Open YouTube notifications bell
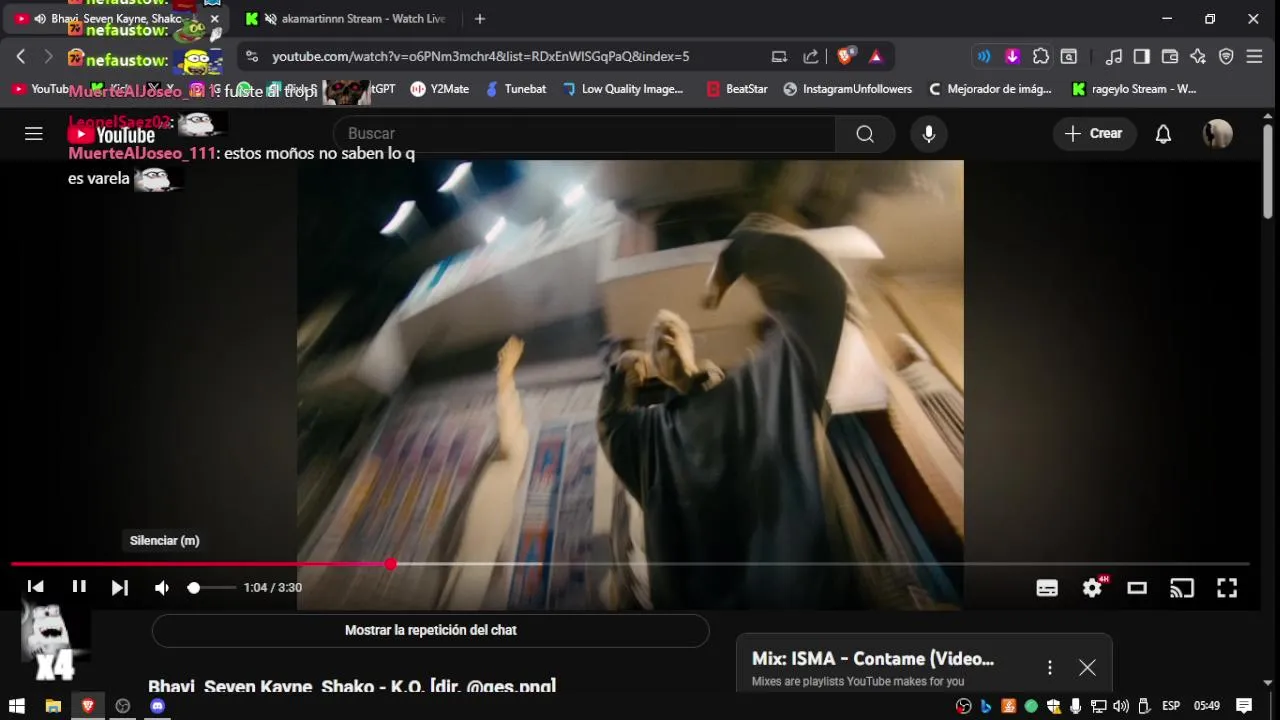Screen dimensions: 1280x720 tap(1163, 134)
